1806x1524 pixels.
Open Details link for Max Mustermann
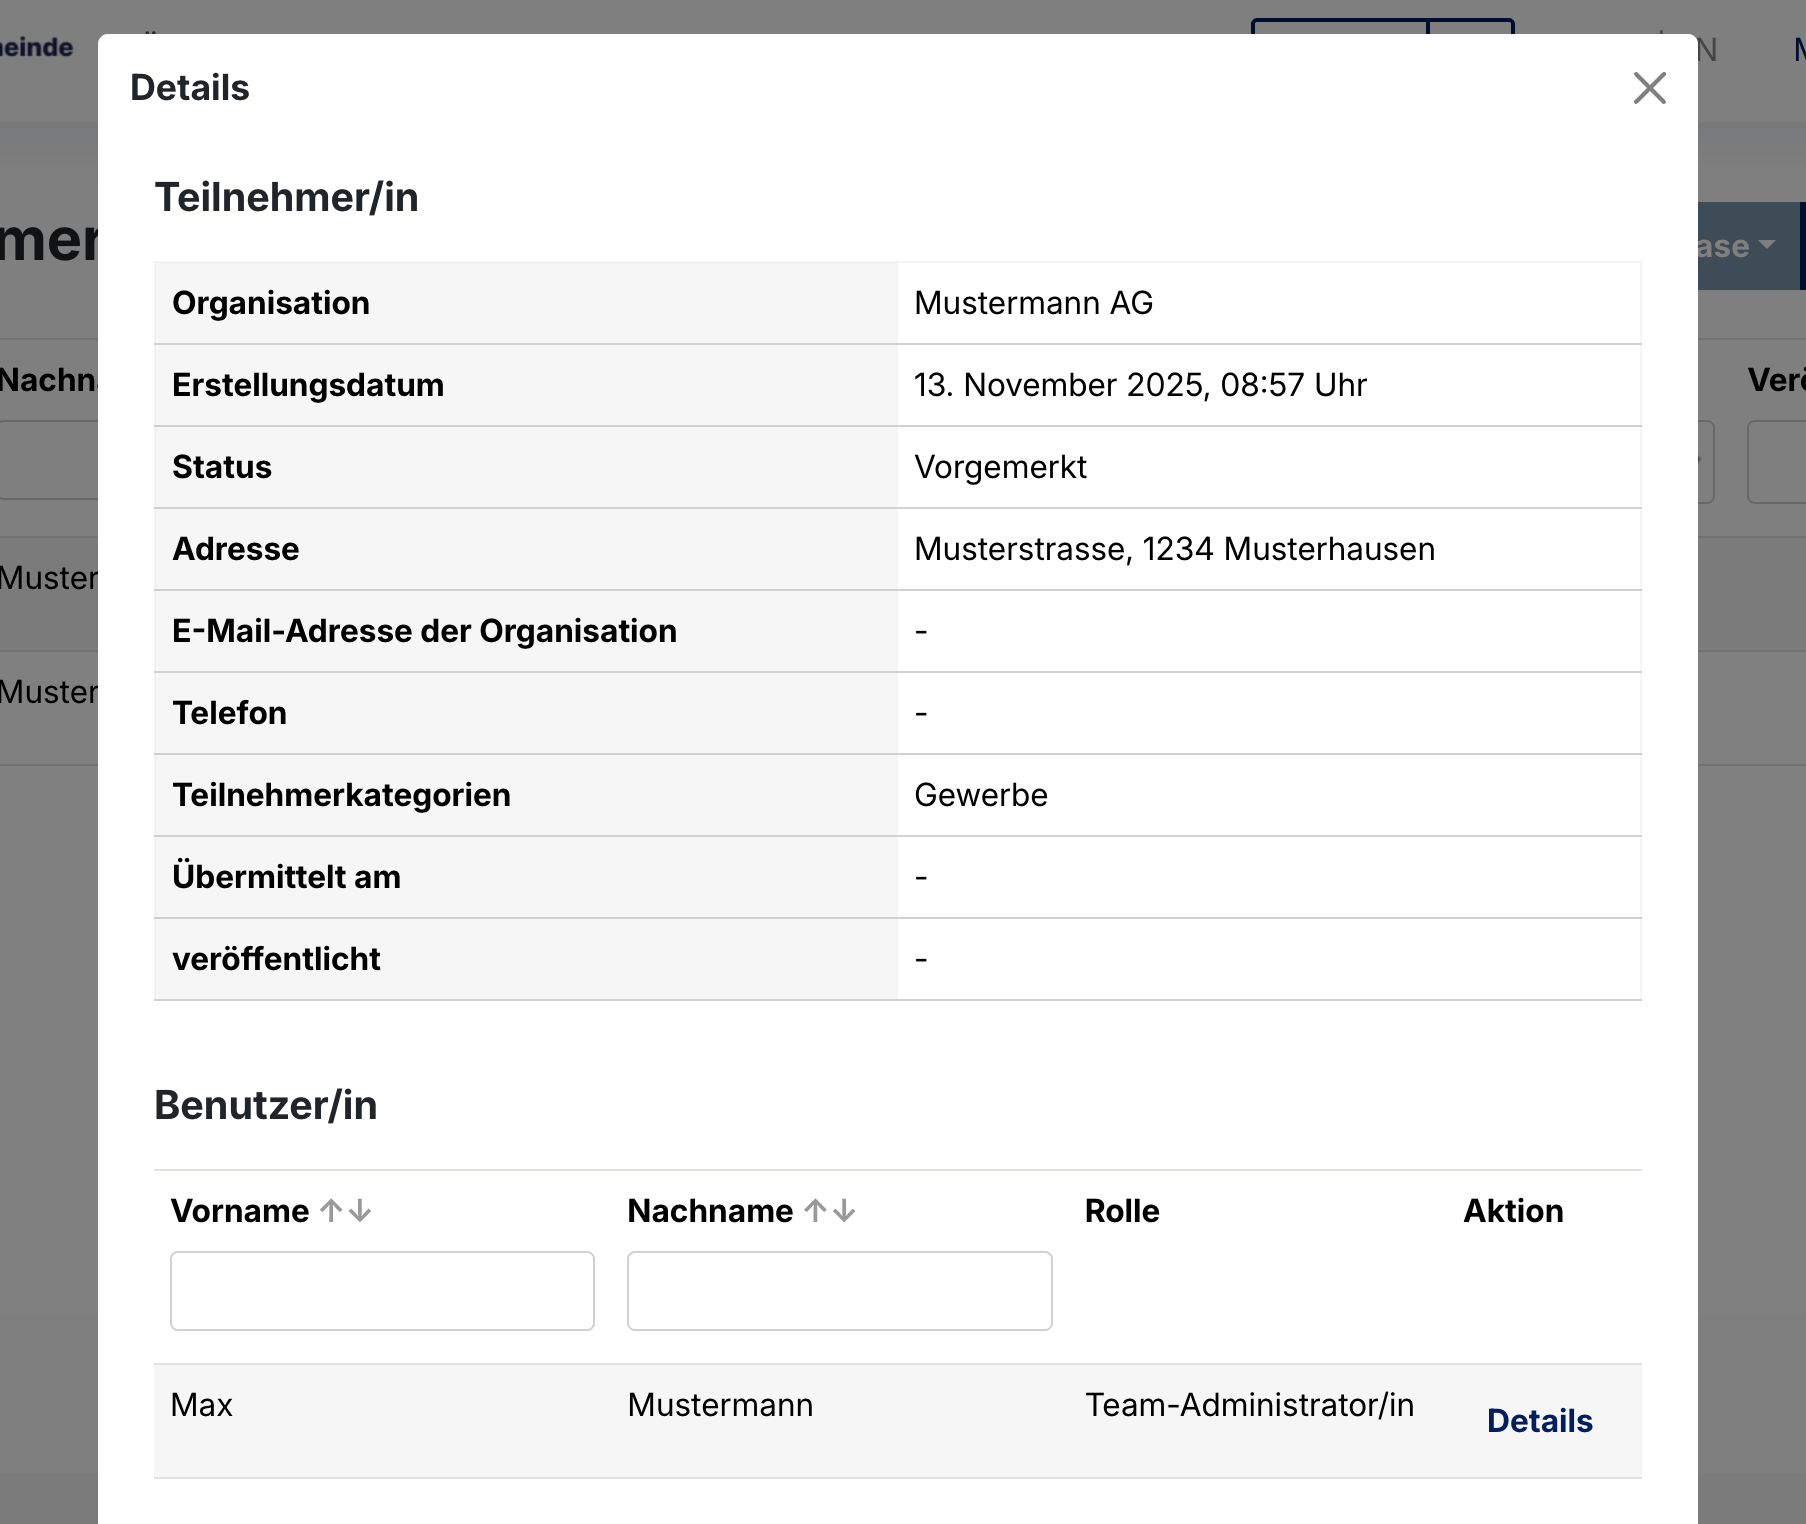[1539, 1421]
